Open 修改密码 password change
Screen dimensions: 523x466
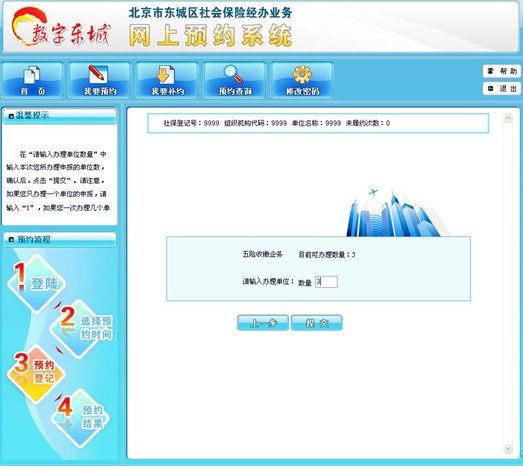[x=302, y=80]
